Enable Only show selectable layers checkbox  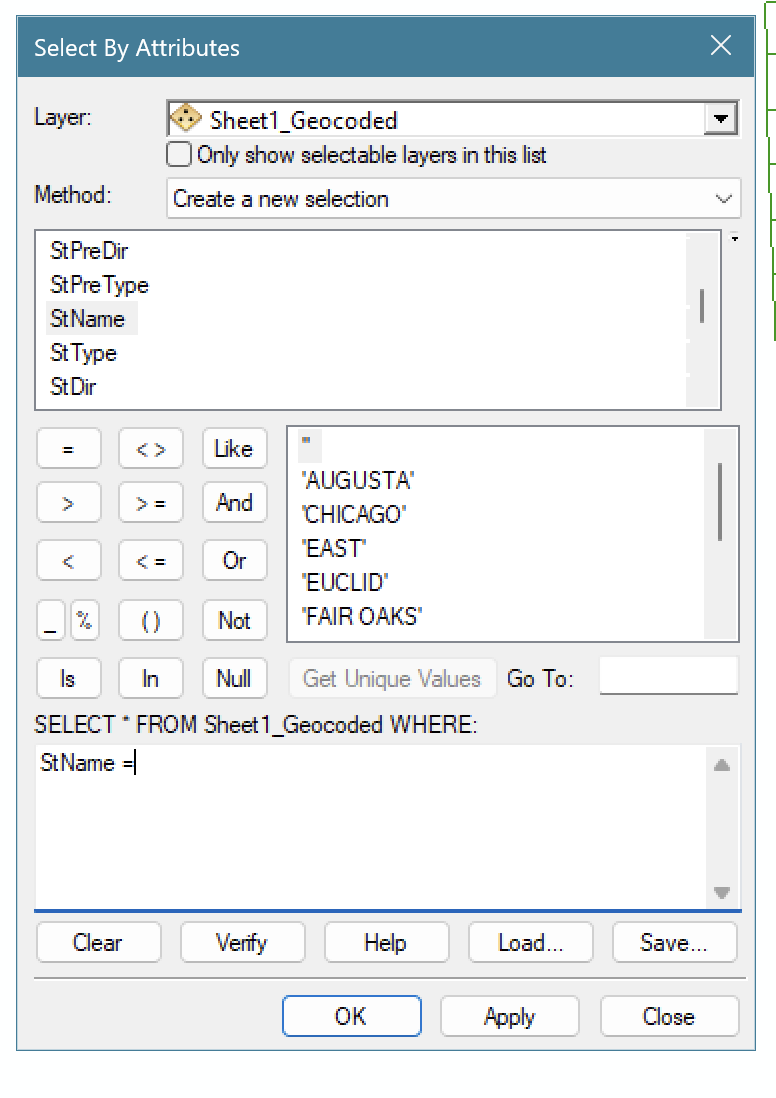(179, 155)
